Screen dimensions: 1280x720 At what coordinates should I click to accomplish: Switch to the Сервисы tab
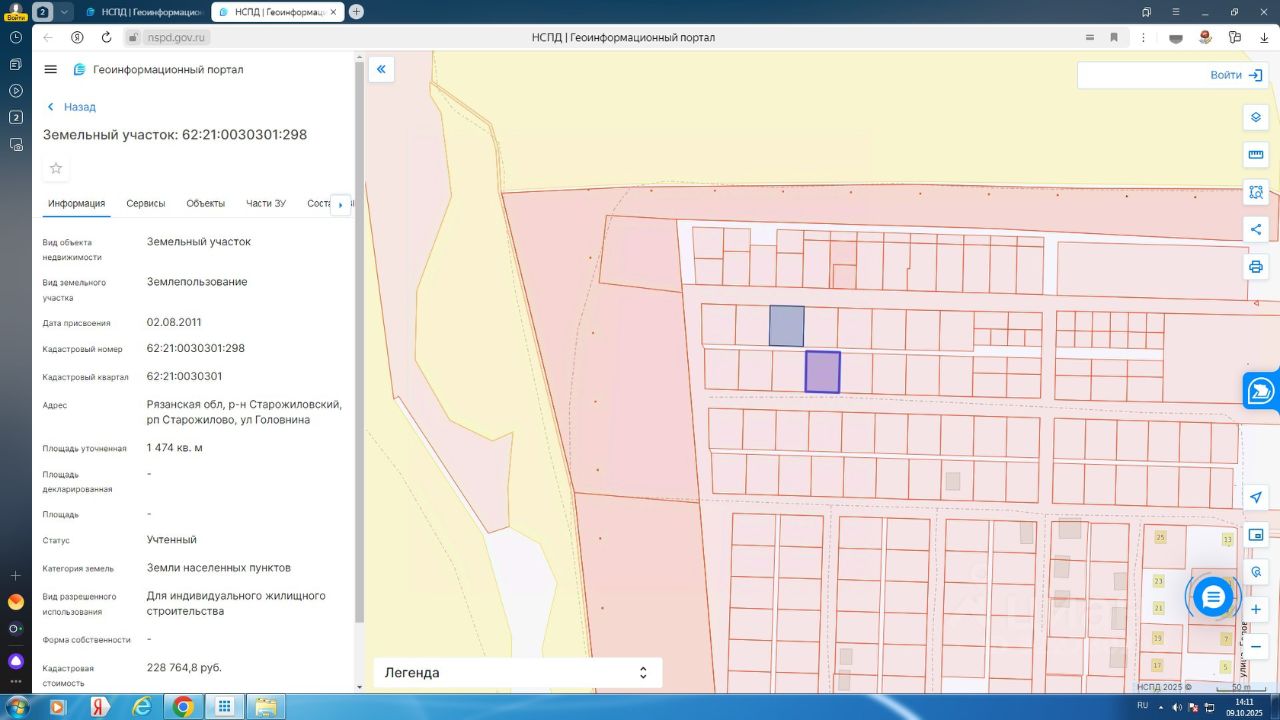146,203
